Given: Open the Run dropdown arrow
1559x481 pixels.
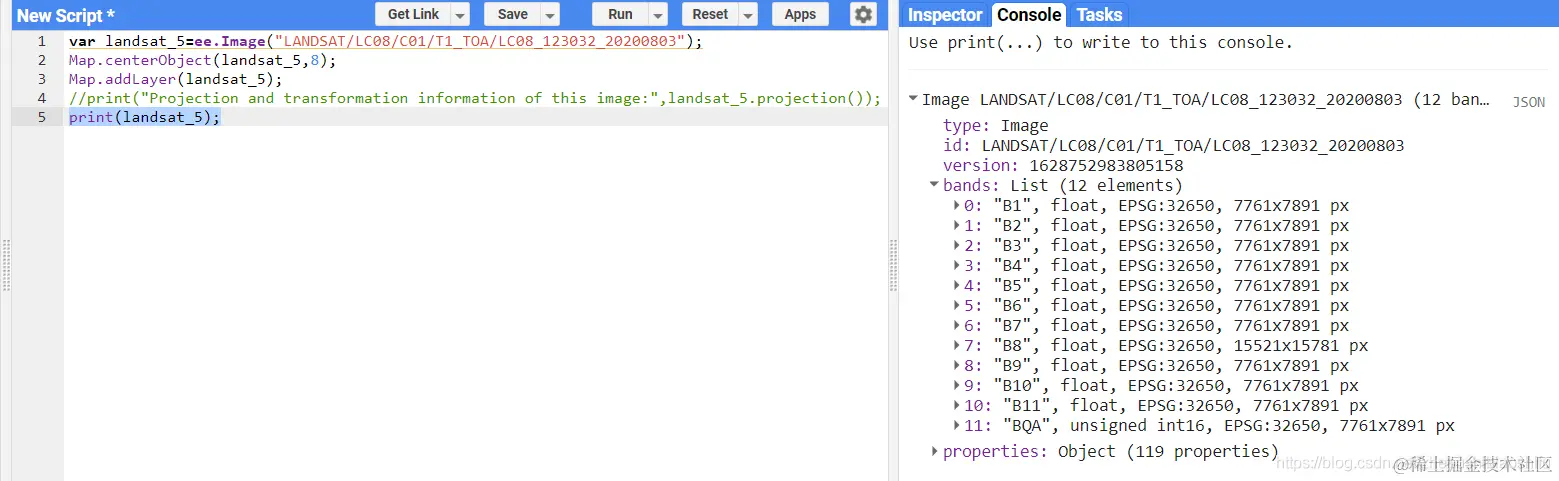Looking at the screenshot, I should (x=657, y=14).
